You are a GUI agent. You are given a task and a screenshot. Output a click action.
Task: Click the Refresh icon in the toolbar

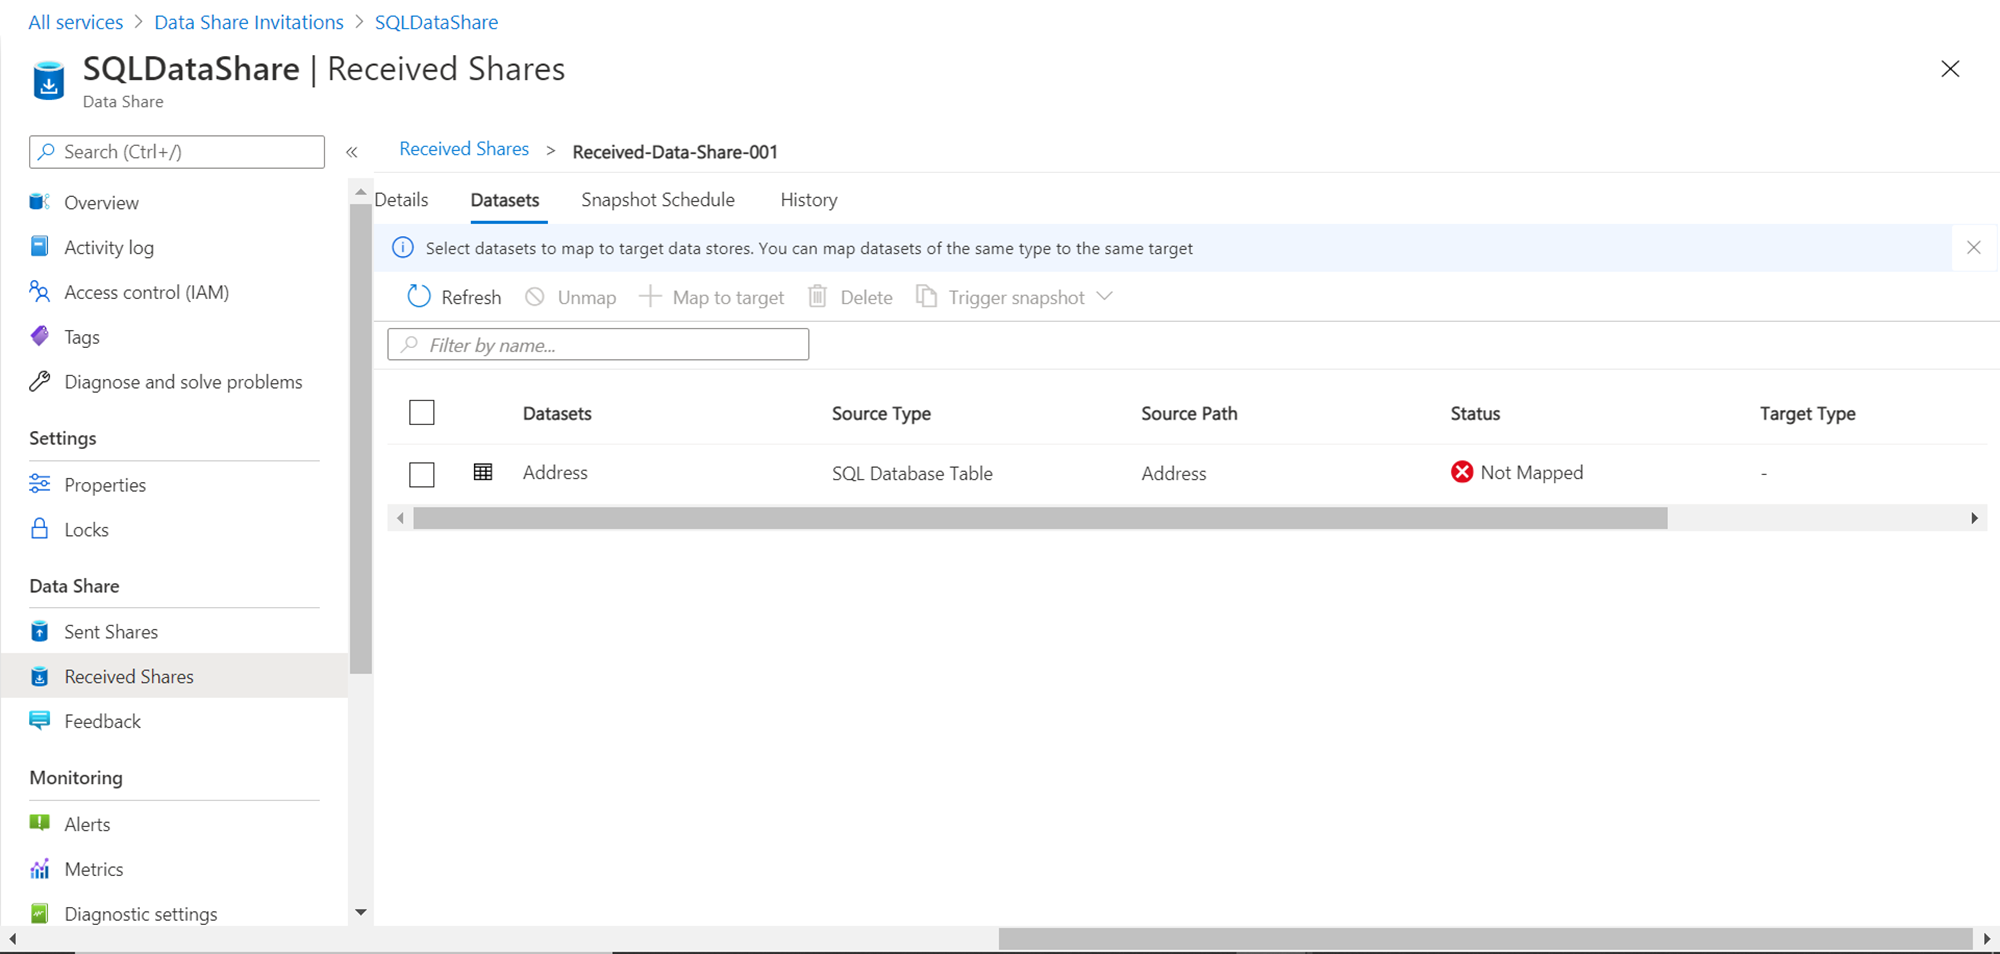coord(419,297)
